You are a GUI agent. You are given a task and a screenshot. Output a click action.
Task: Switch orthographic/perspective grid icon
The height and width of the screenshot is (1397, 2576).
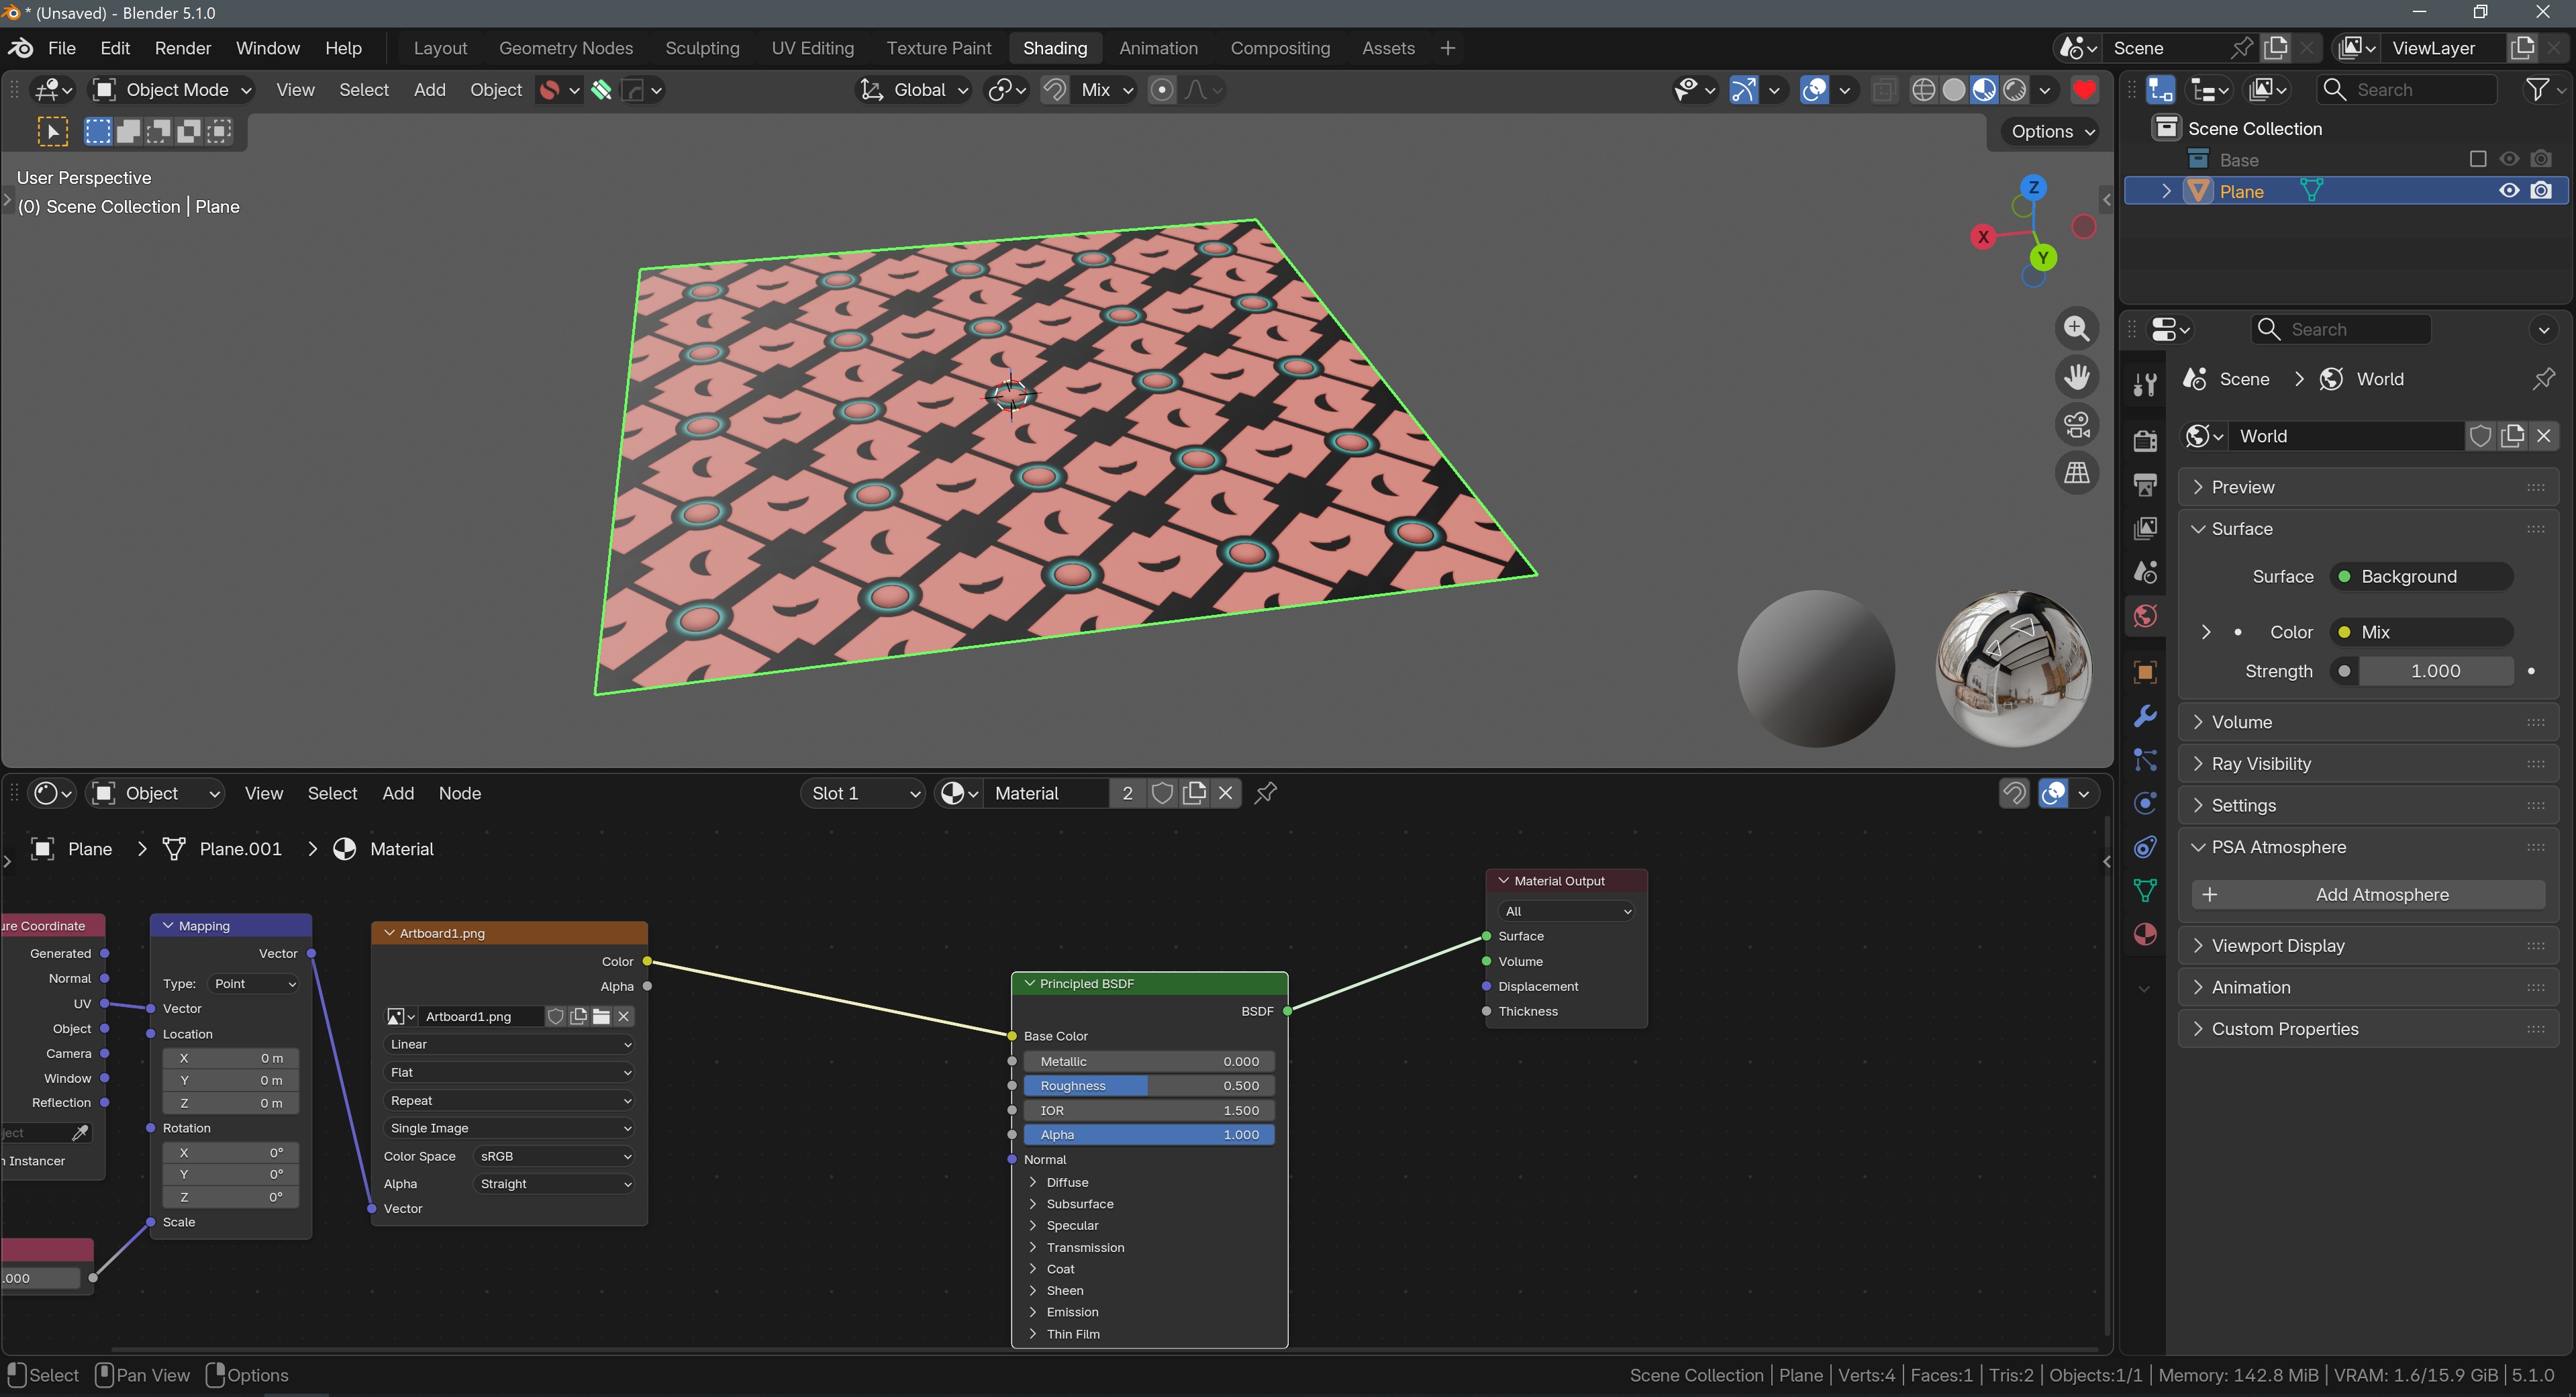click(x=2077, y=472)
